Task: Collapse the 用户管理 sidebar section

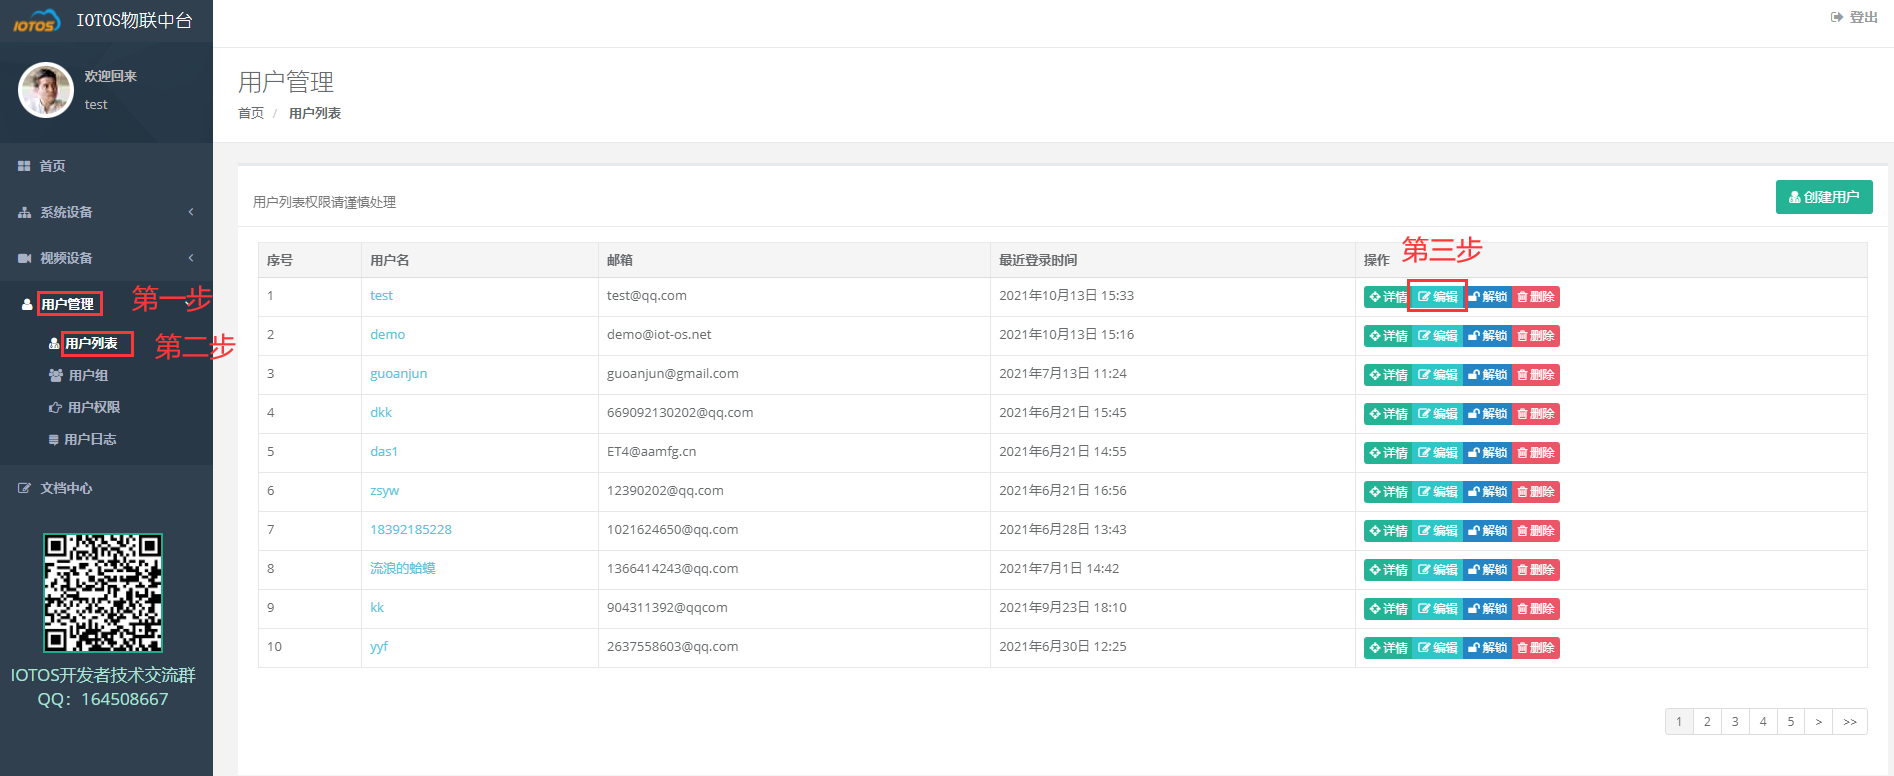Action: point(67,304)
